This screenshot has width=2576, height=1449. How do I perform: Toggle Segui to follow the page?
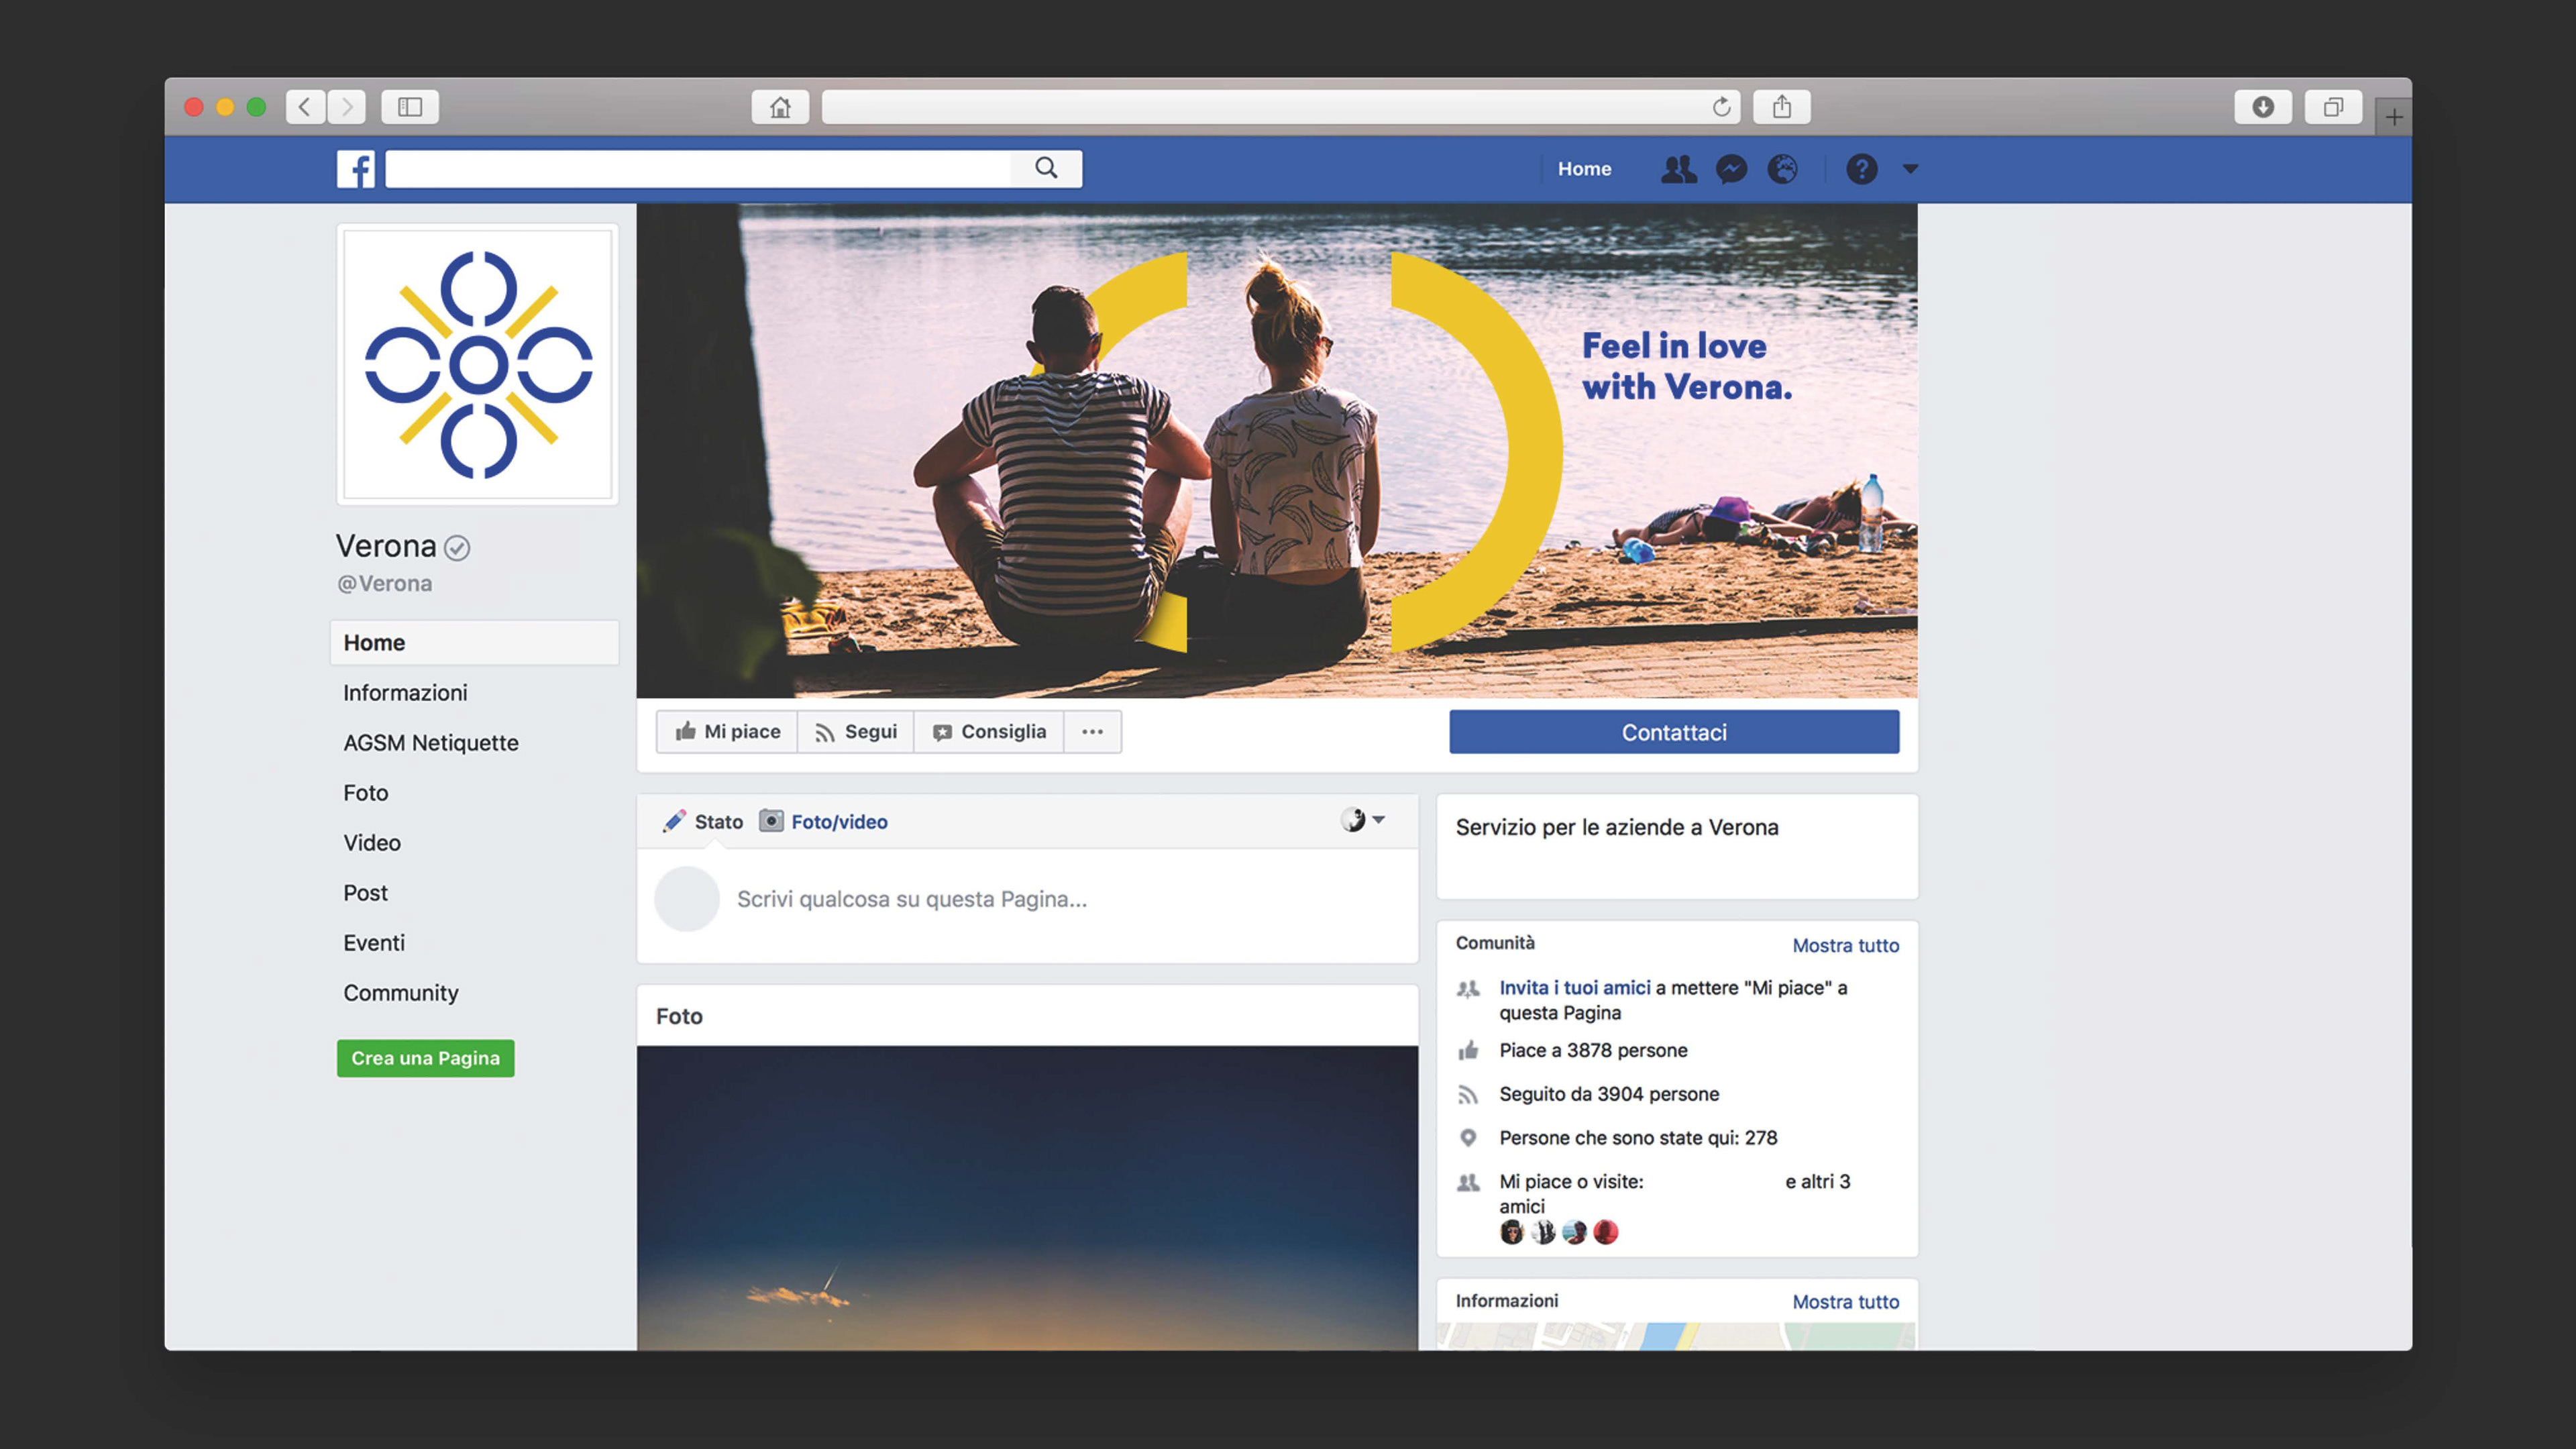[x=856, y=732]
